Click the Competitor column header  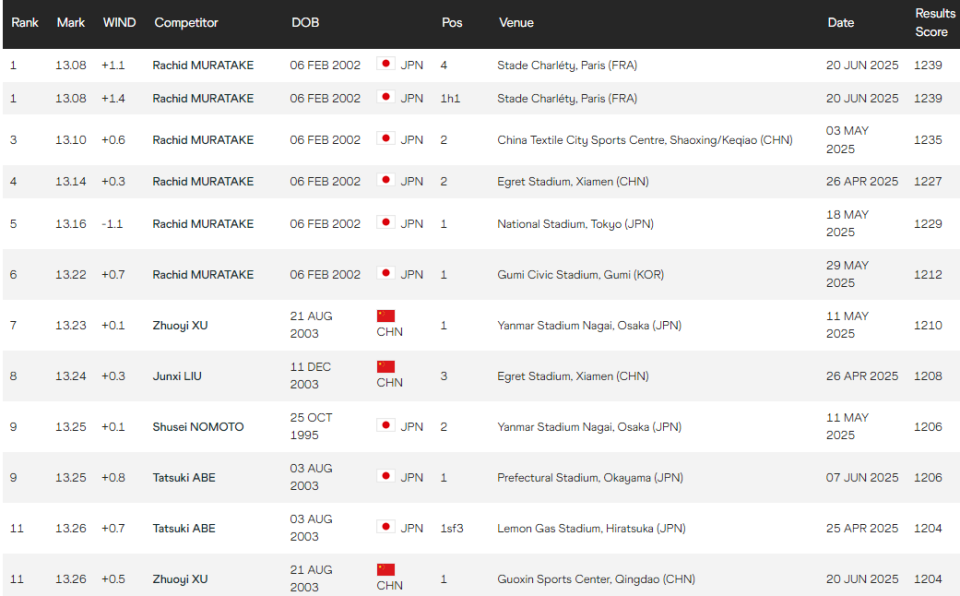pyautogui.click(x=186, y=23)
